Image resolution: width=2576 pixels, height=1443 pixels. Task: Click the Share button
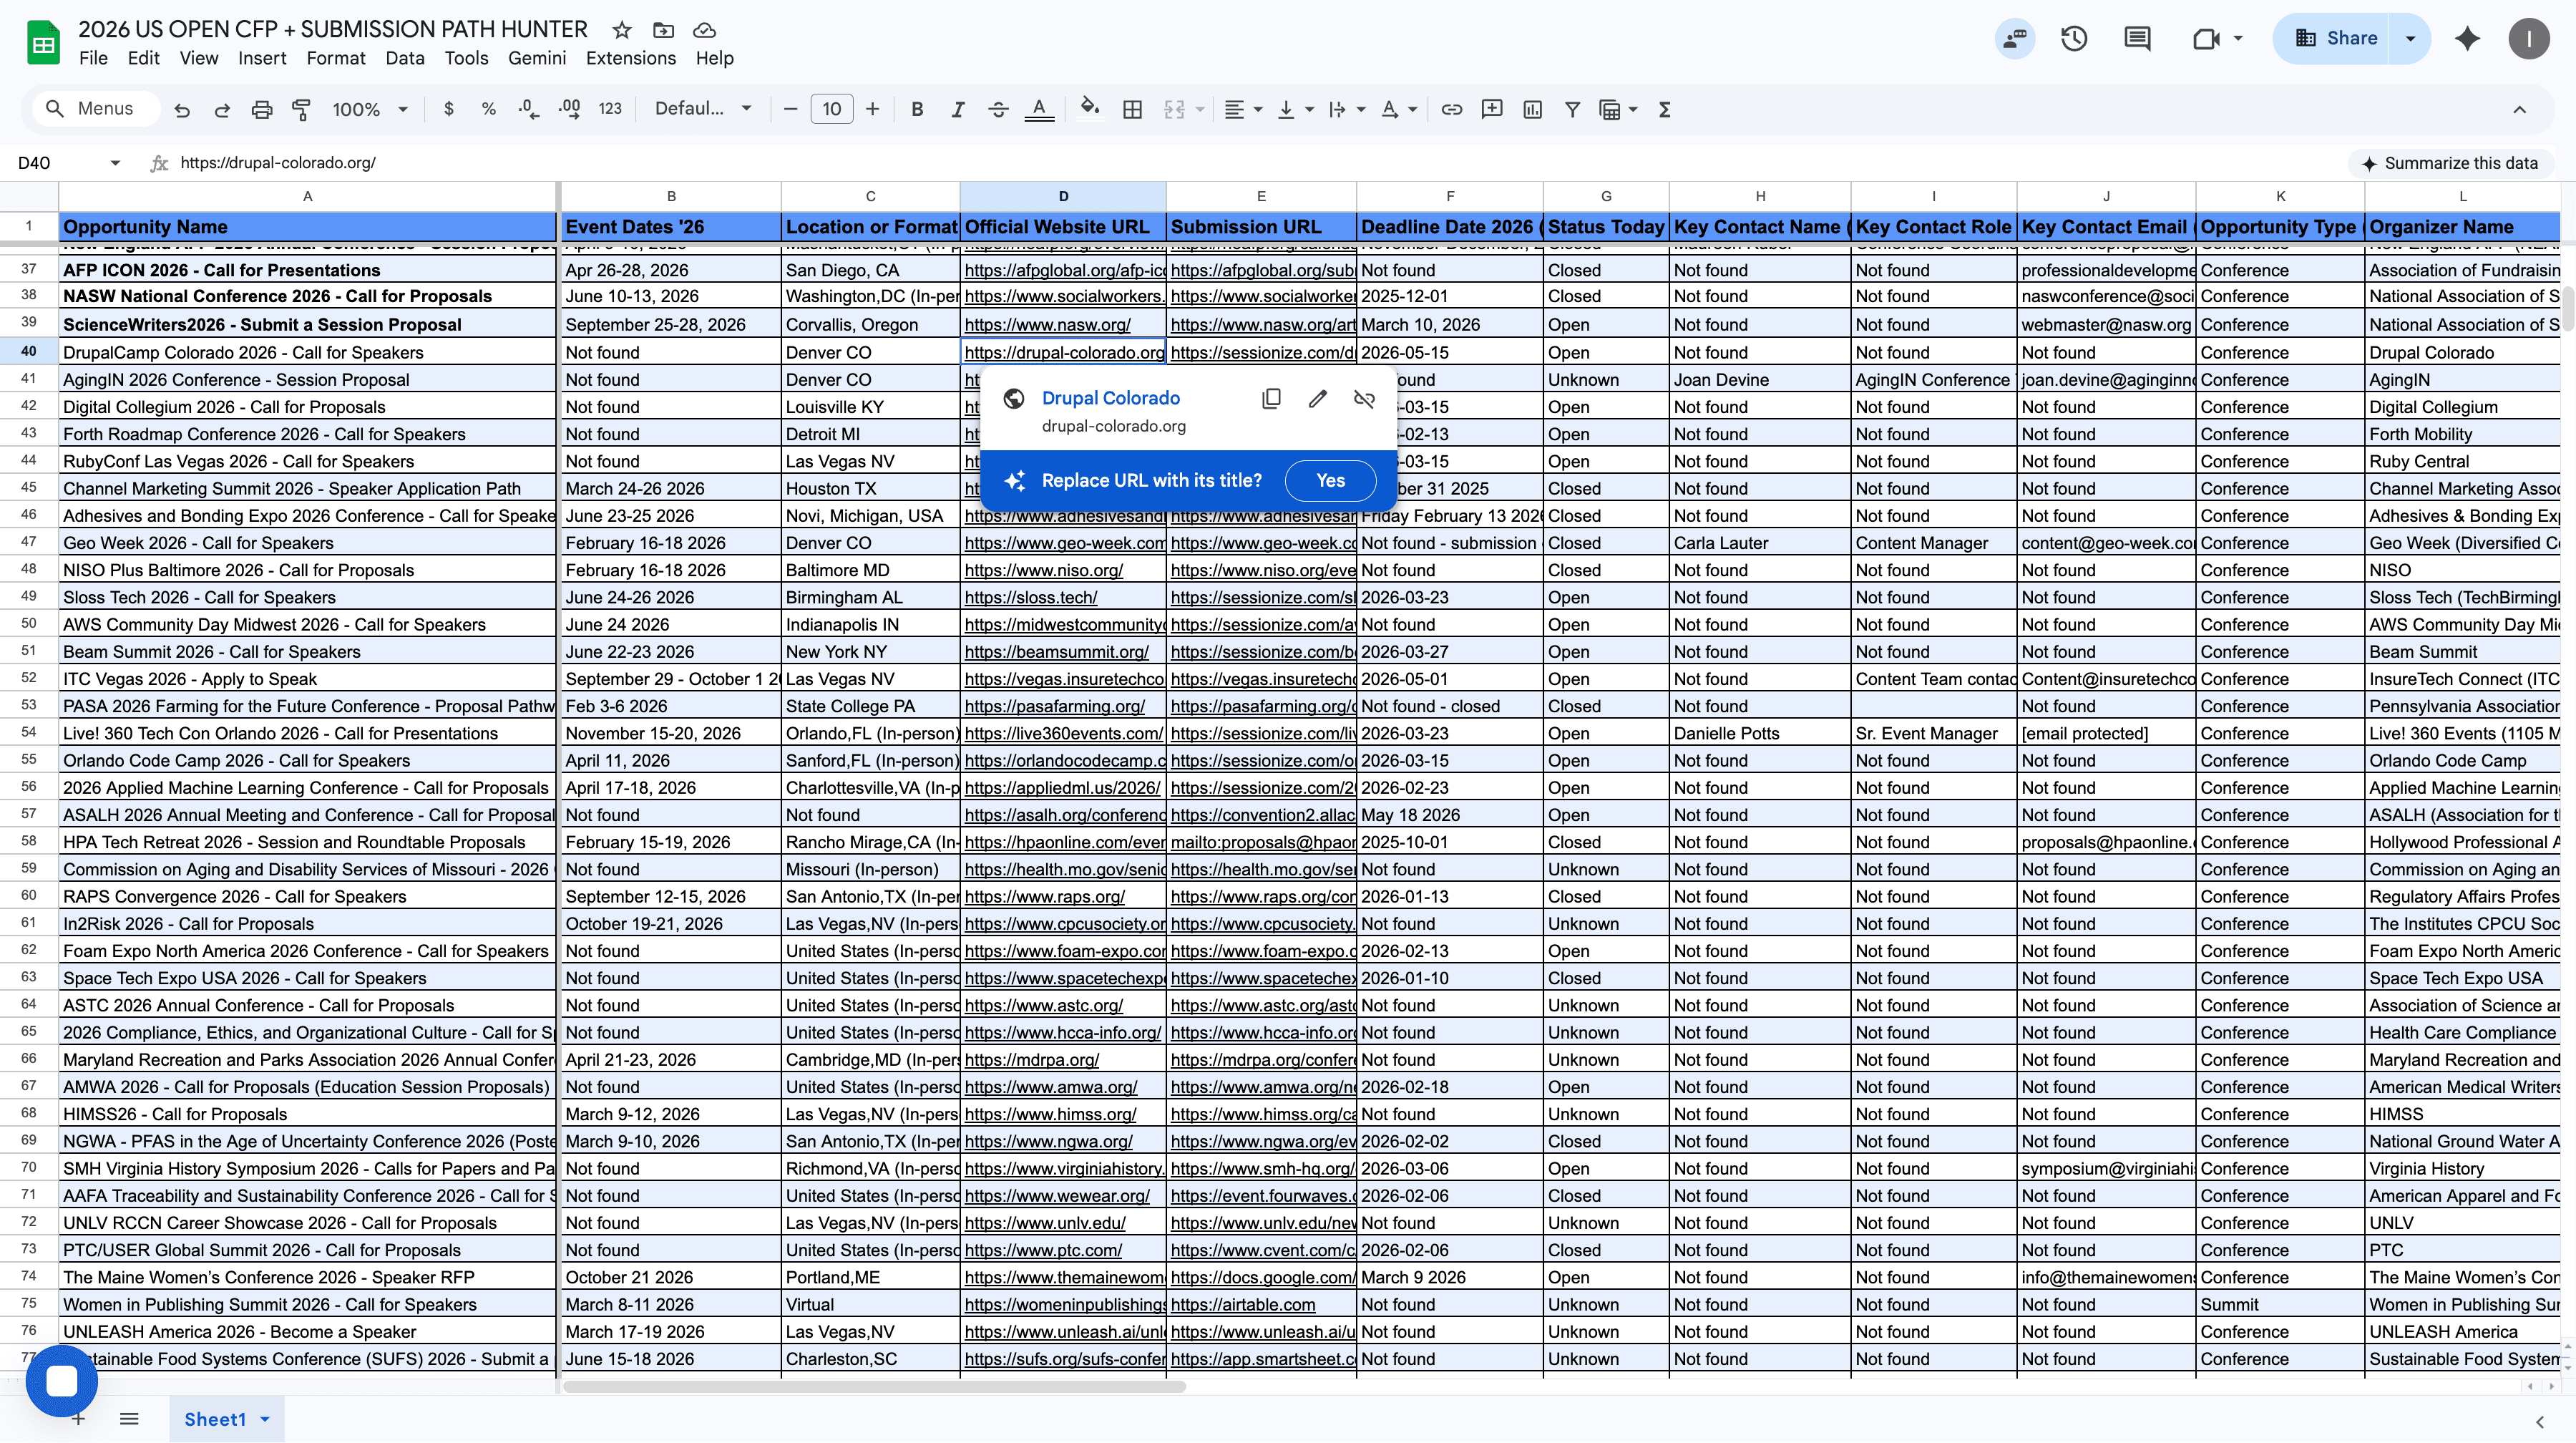(x=2331, y=39)
